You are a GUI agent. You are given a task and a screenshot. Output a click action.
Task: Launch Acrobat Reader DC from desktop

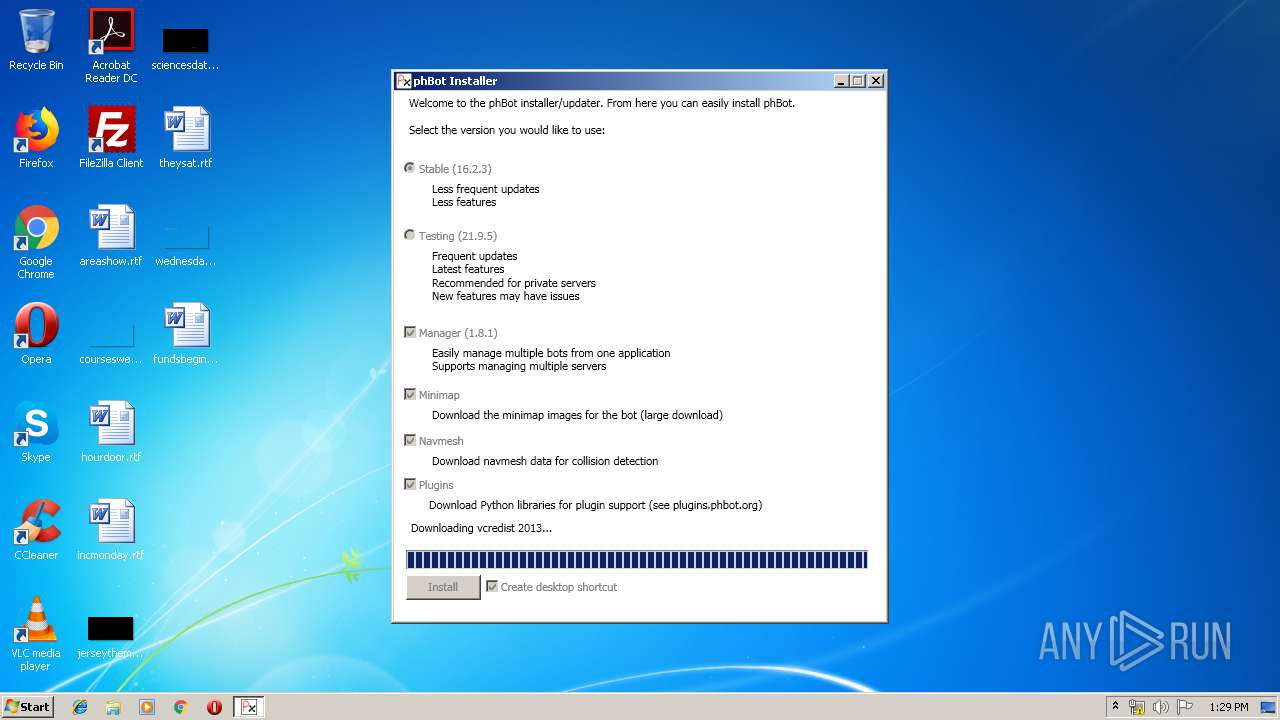[111, 46]
